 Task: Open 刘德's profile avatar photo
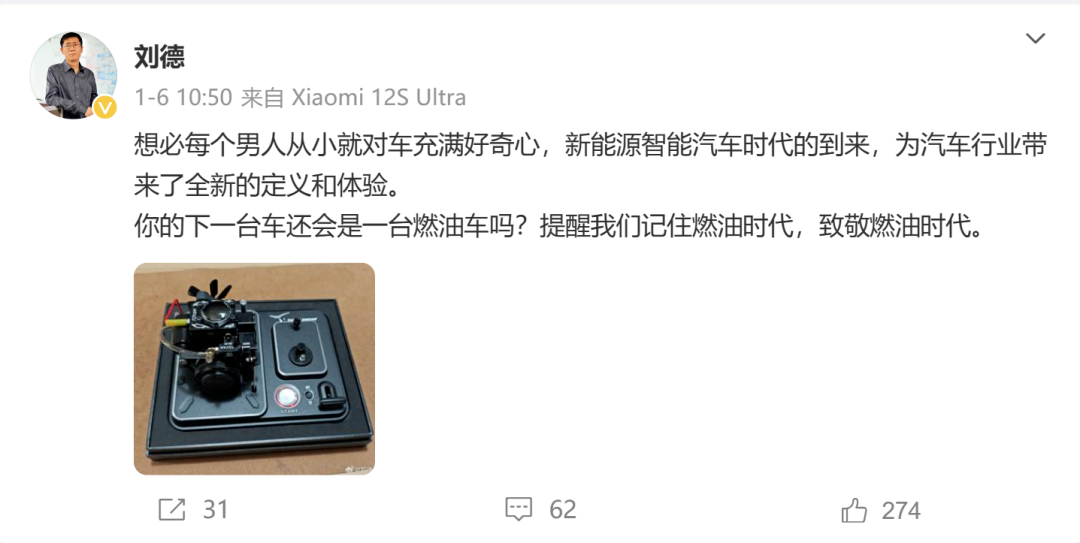(x=73, y=74)
